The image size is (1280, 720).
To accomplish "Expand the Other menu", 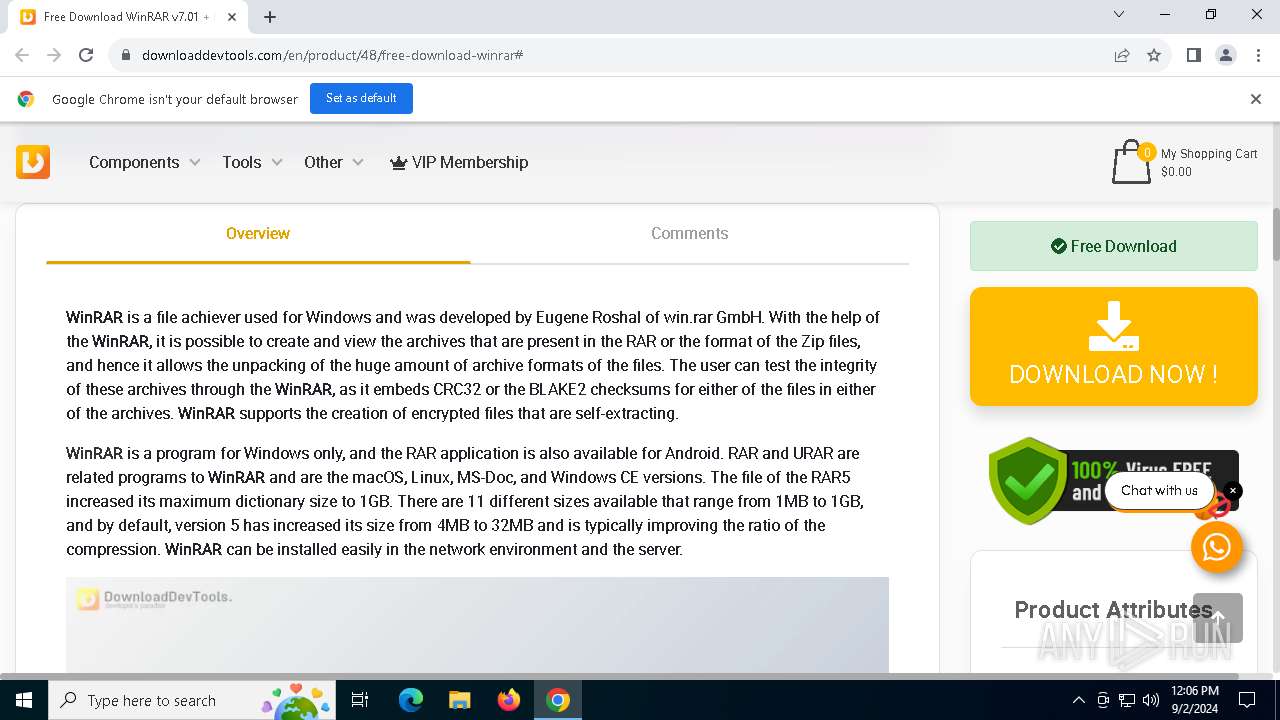I will tap(334, 162).
